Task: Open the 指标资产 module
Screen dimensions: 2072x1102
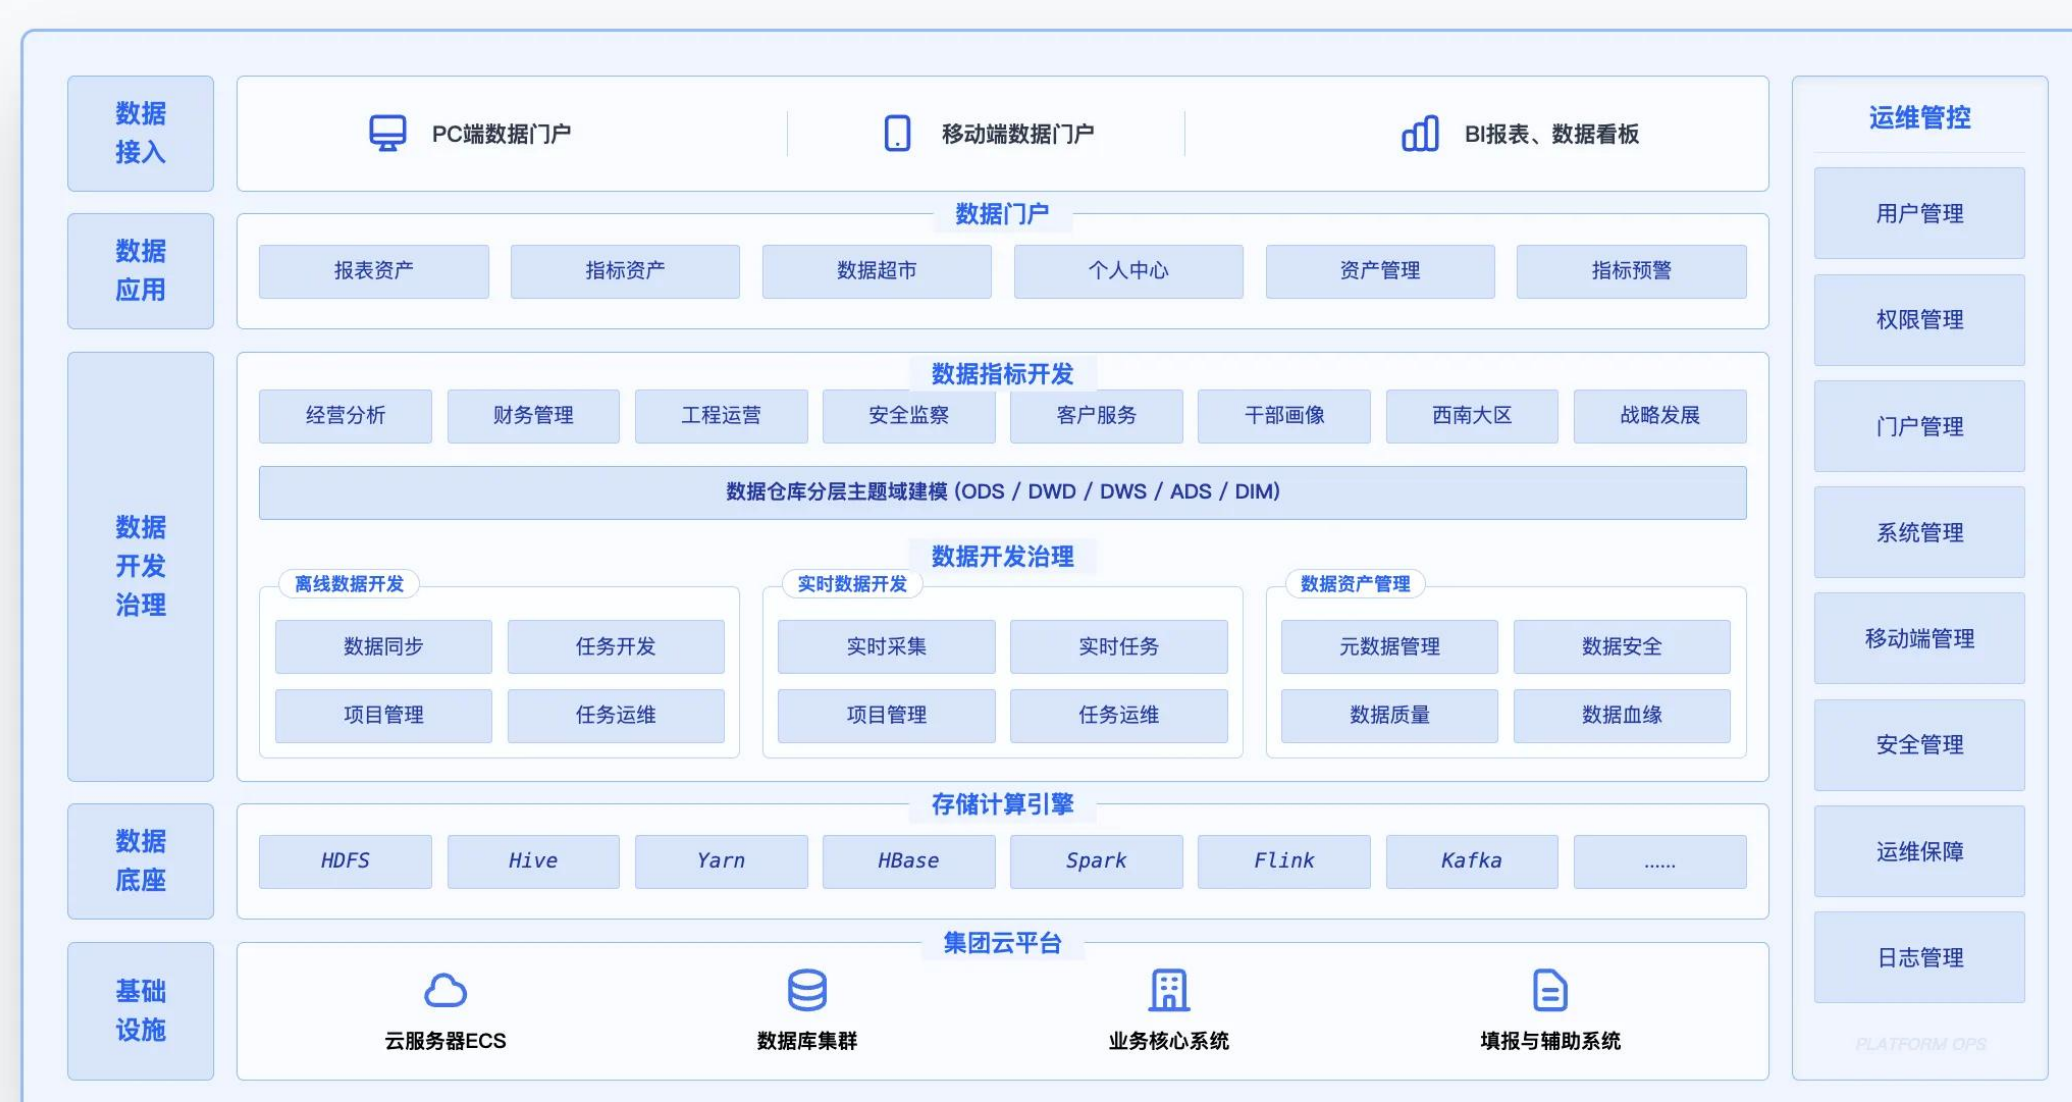Action: [625, 271]
